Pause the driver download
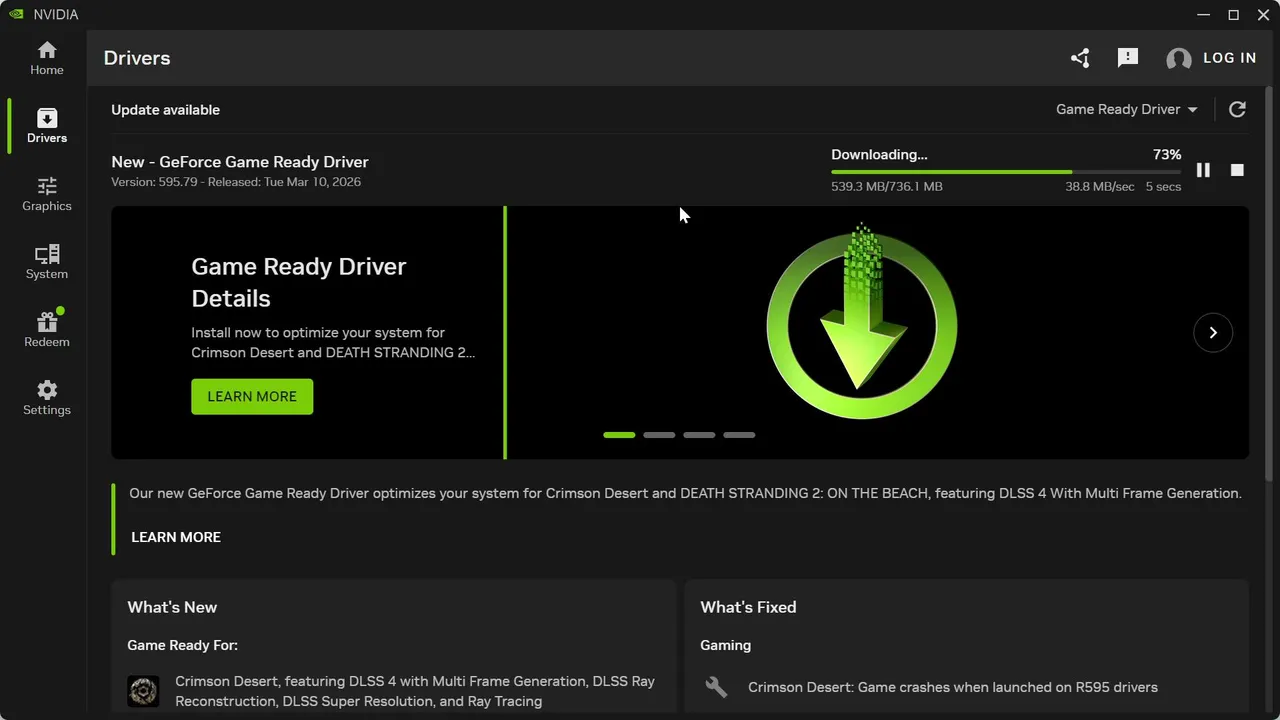The image size is (1280, 720). coord(1203,170)
